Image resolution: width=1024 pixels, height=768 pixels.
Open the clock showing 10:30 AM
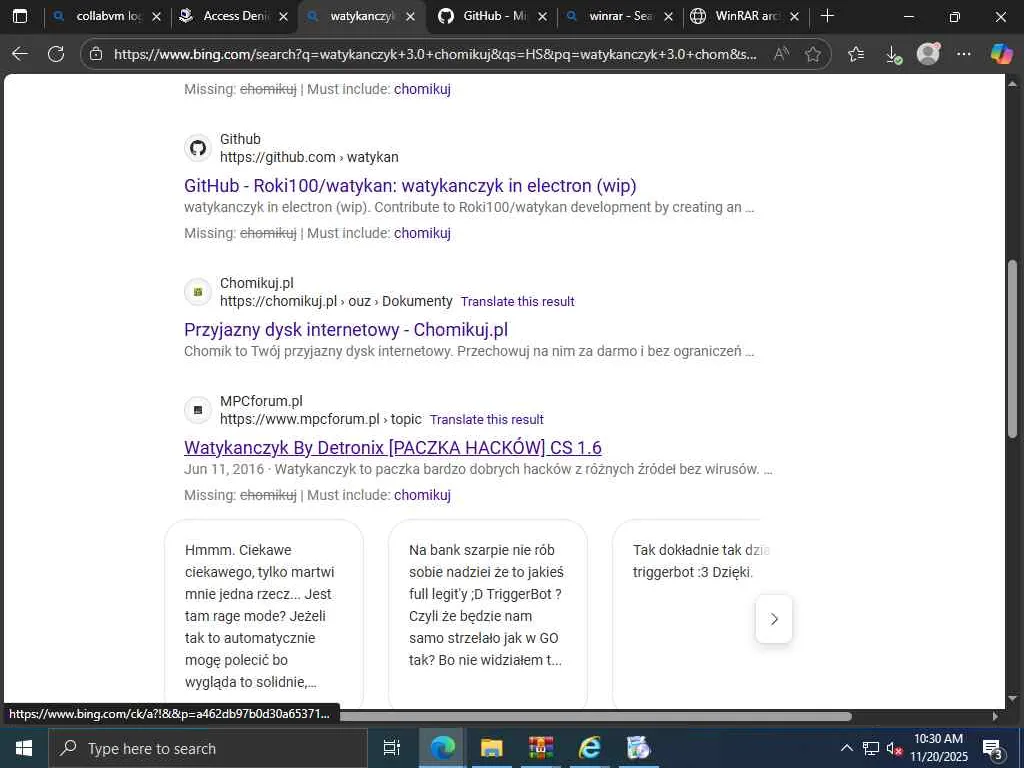tap(938, 748)
